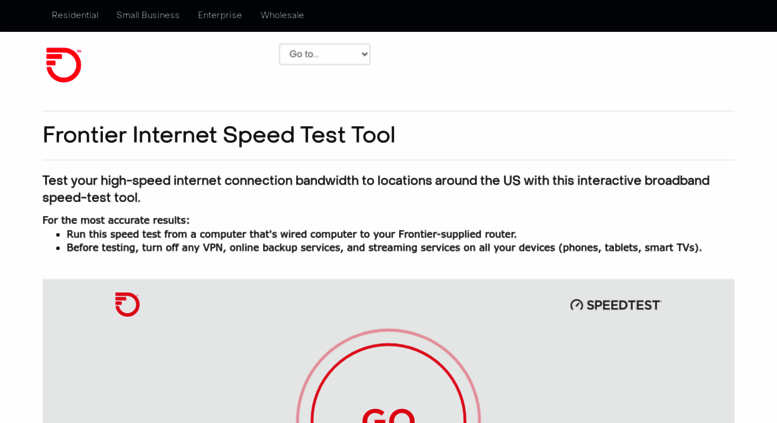
Task: Expand the "Go to..." dropdown
Action: [x=325, y=54]
